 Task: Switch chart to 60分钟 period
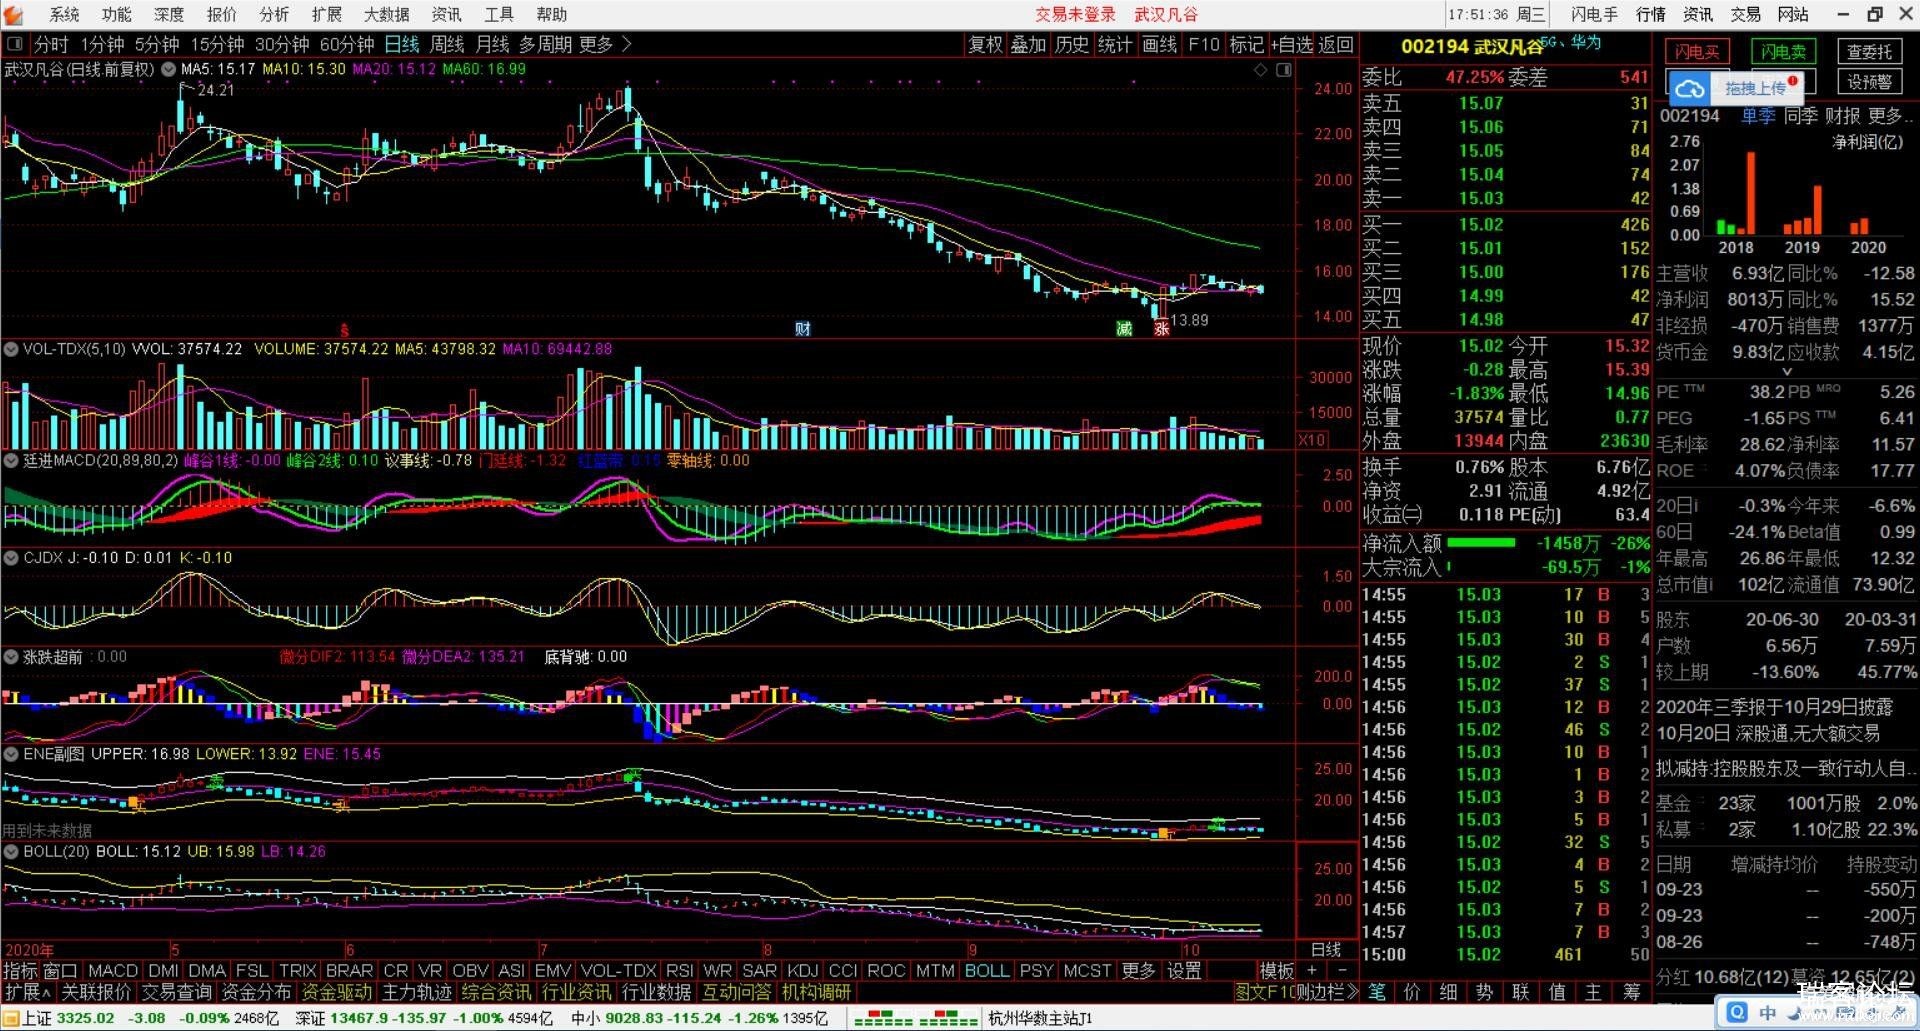point(347,44)
